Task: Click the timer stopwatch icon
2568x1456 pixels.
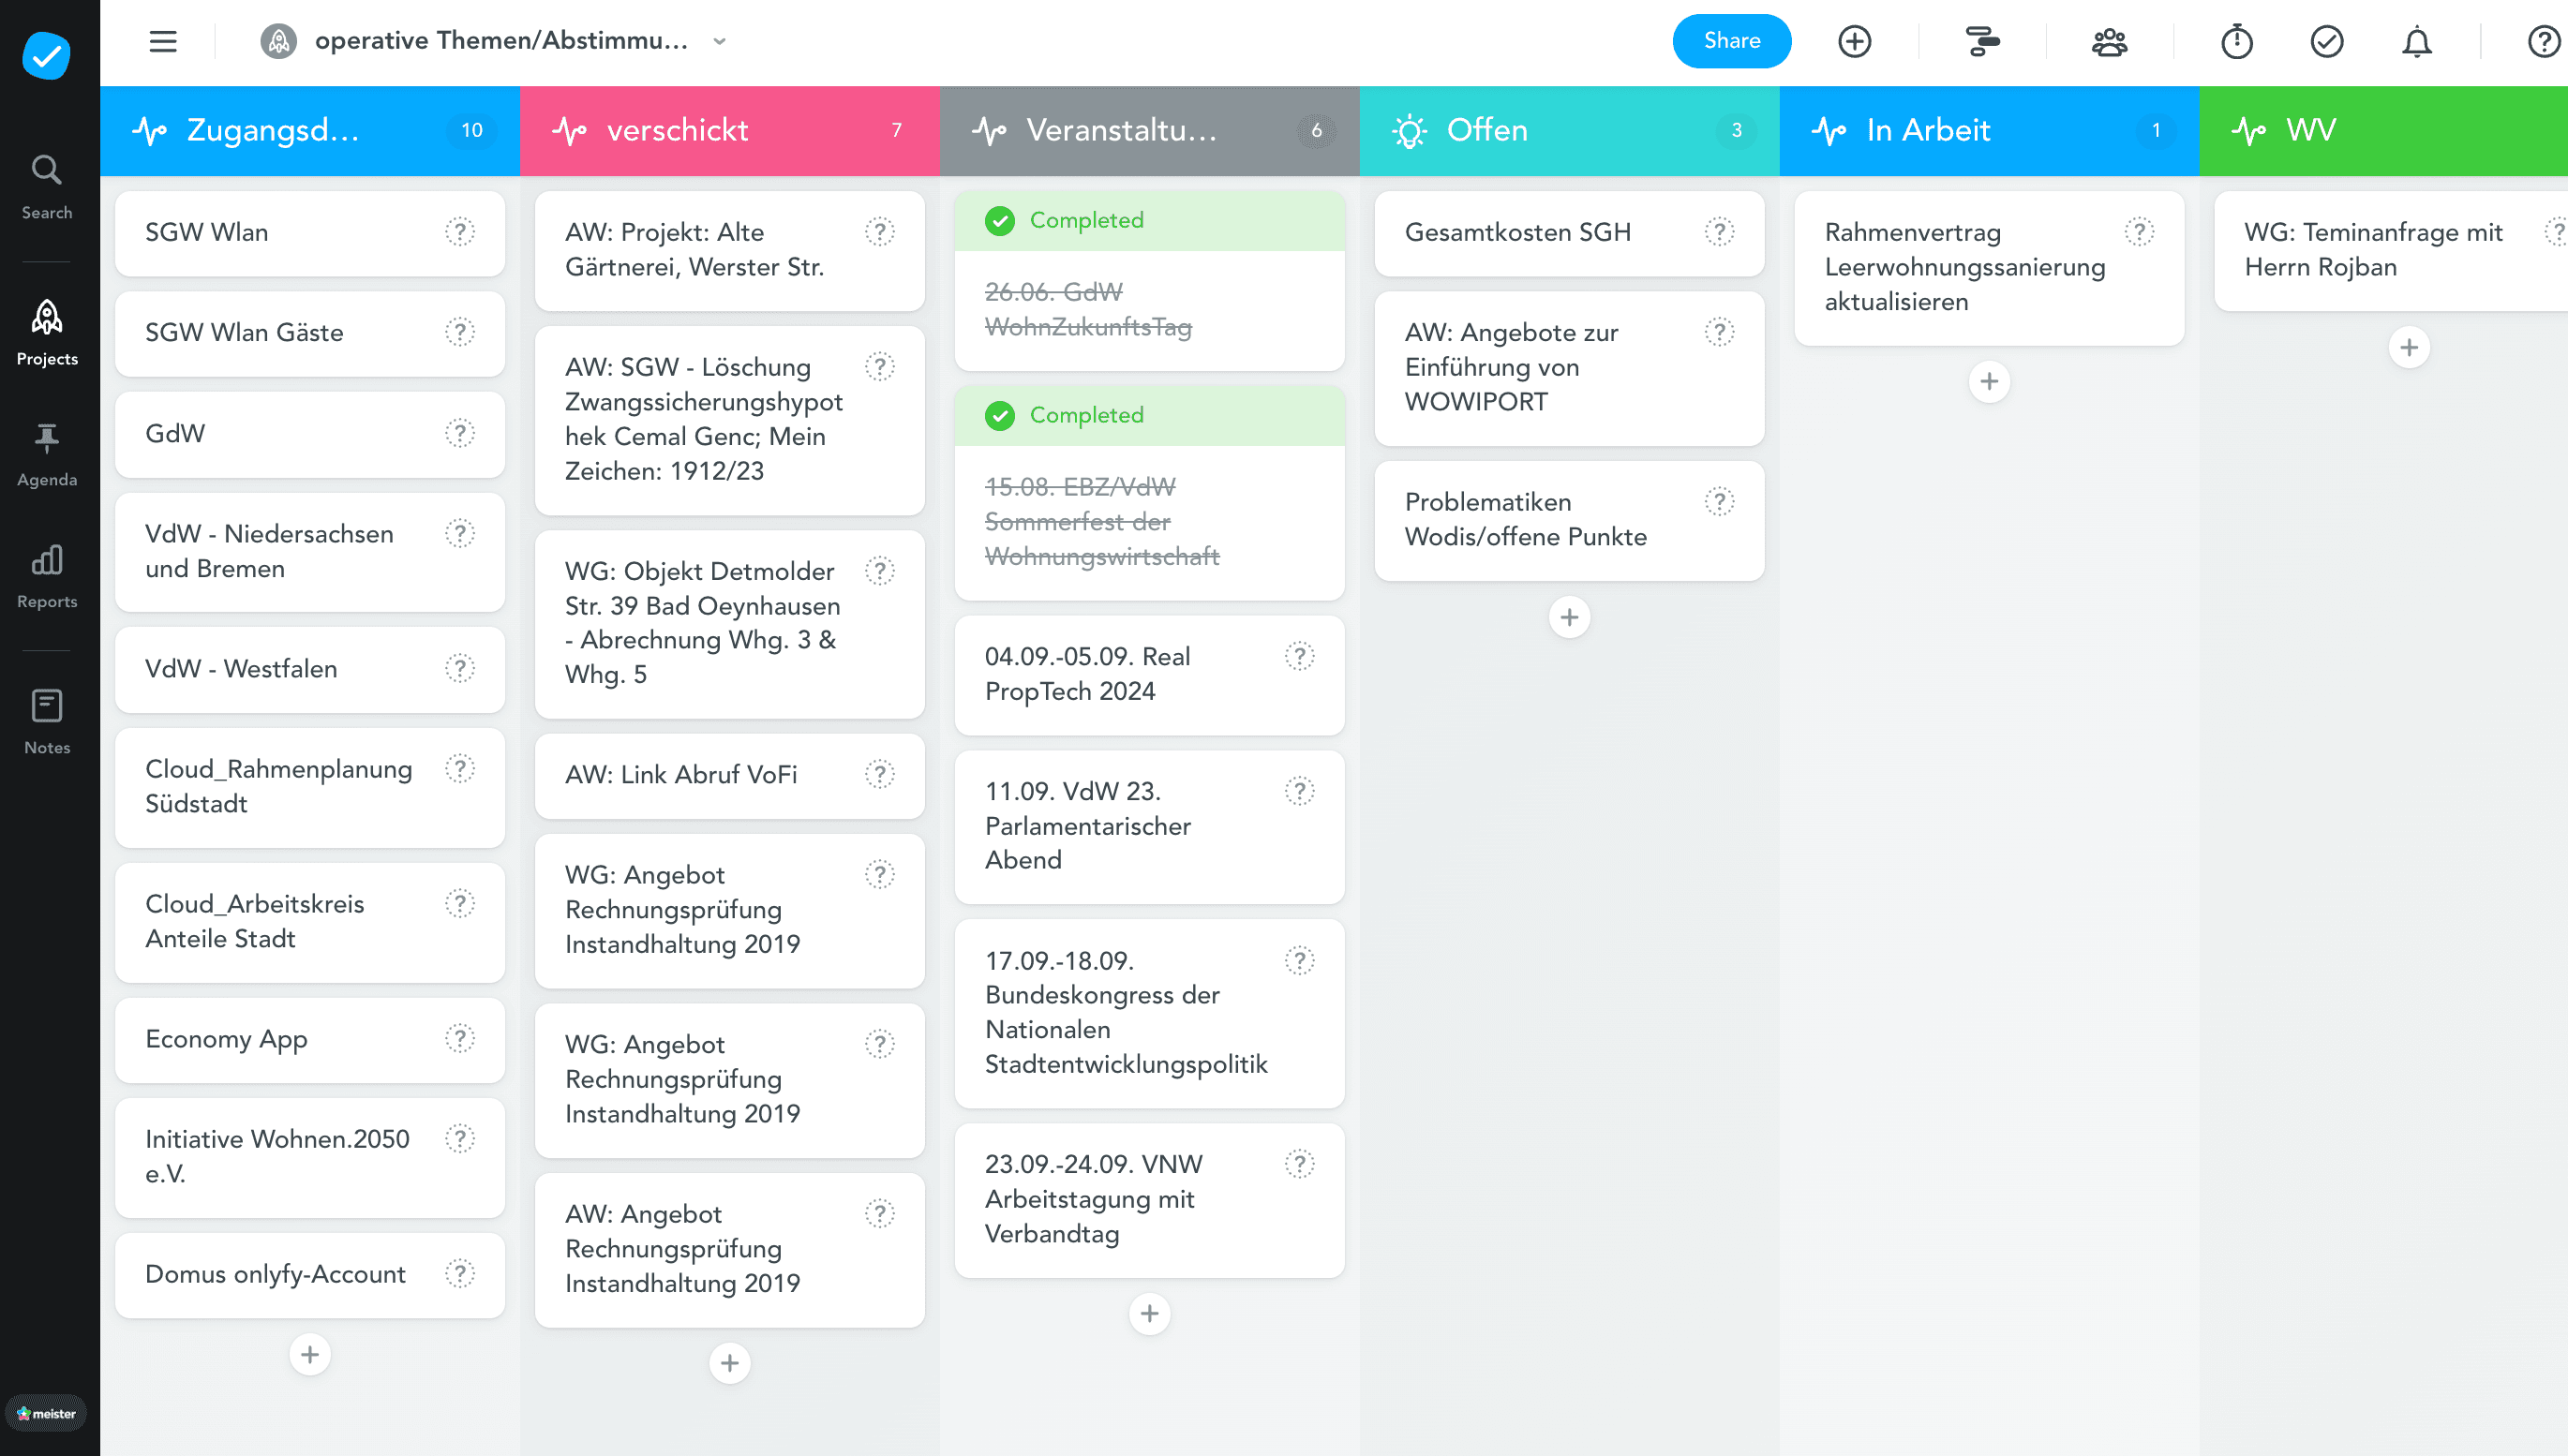Action: coord(2236,42)
